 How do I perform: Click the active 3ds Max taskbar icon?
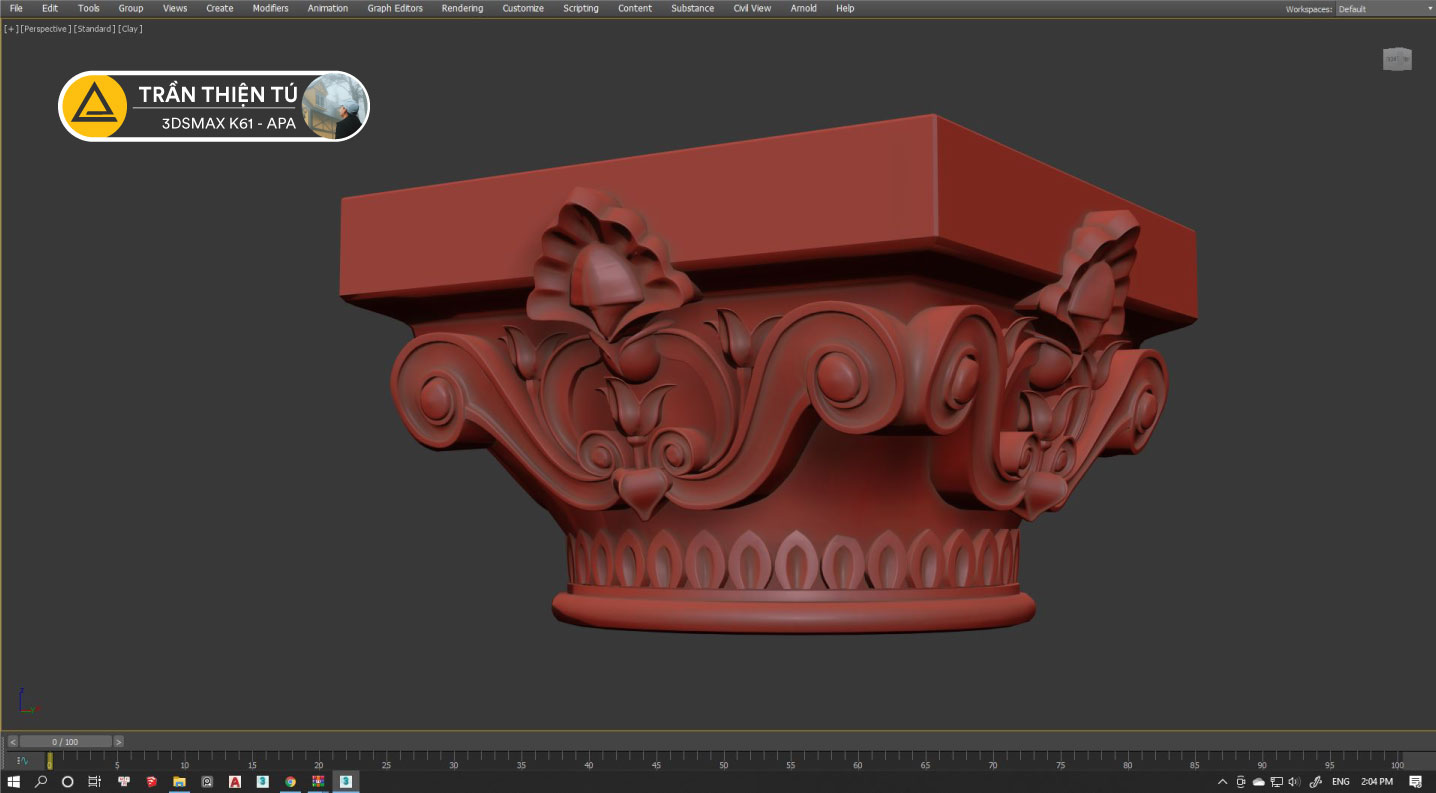pos(346,782)
